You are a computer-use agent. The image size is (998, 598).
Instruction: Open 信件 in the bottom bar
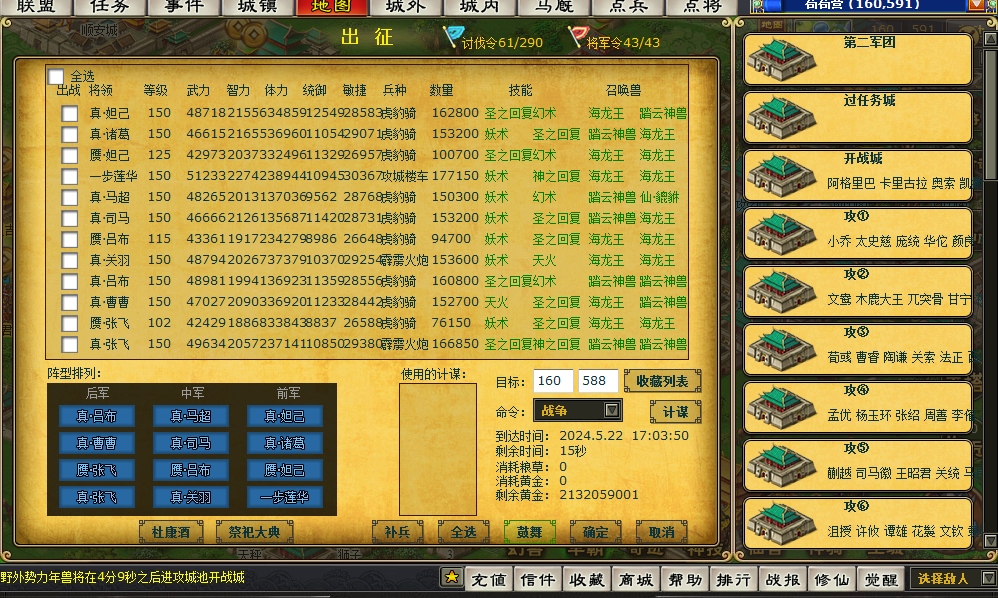pos(538,579)
